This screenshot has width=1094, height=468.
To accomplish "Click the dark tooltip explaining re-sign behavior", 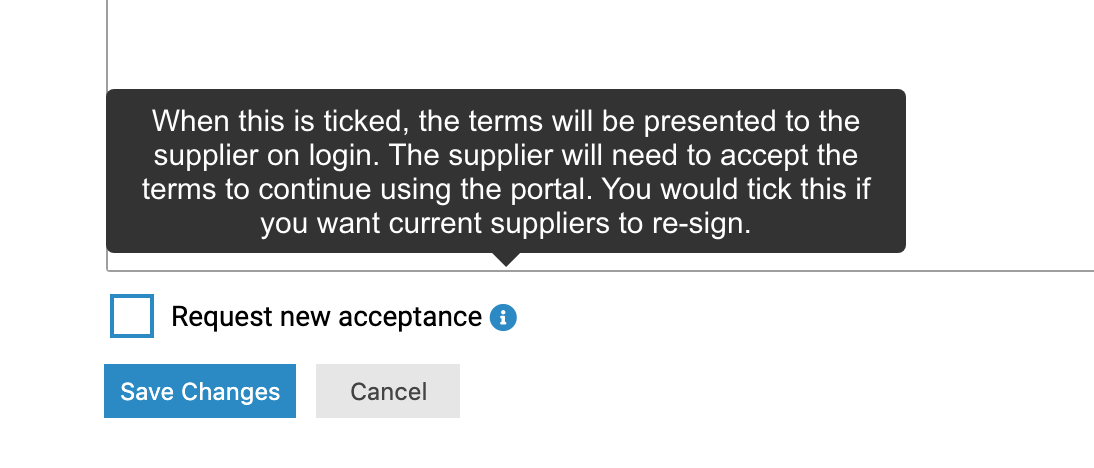I will click(x=506, y=171).
